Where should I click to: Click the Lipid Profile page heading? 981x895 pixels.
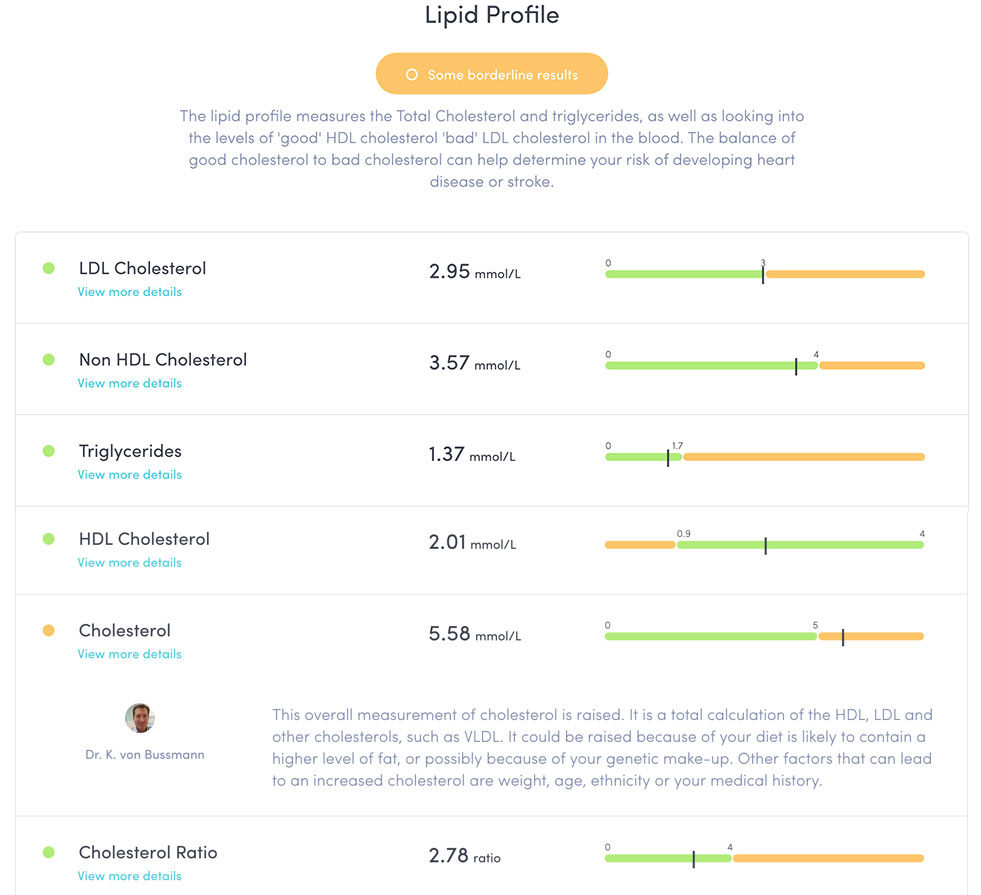(x=491, y=15)
